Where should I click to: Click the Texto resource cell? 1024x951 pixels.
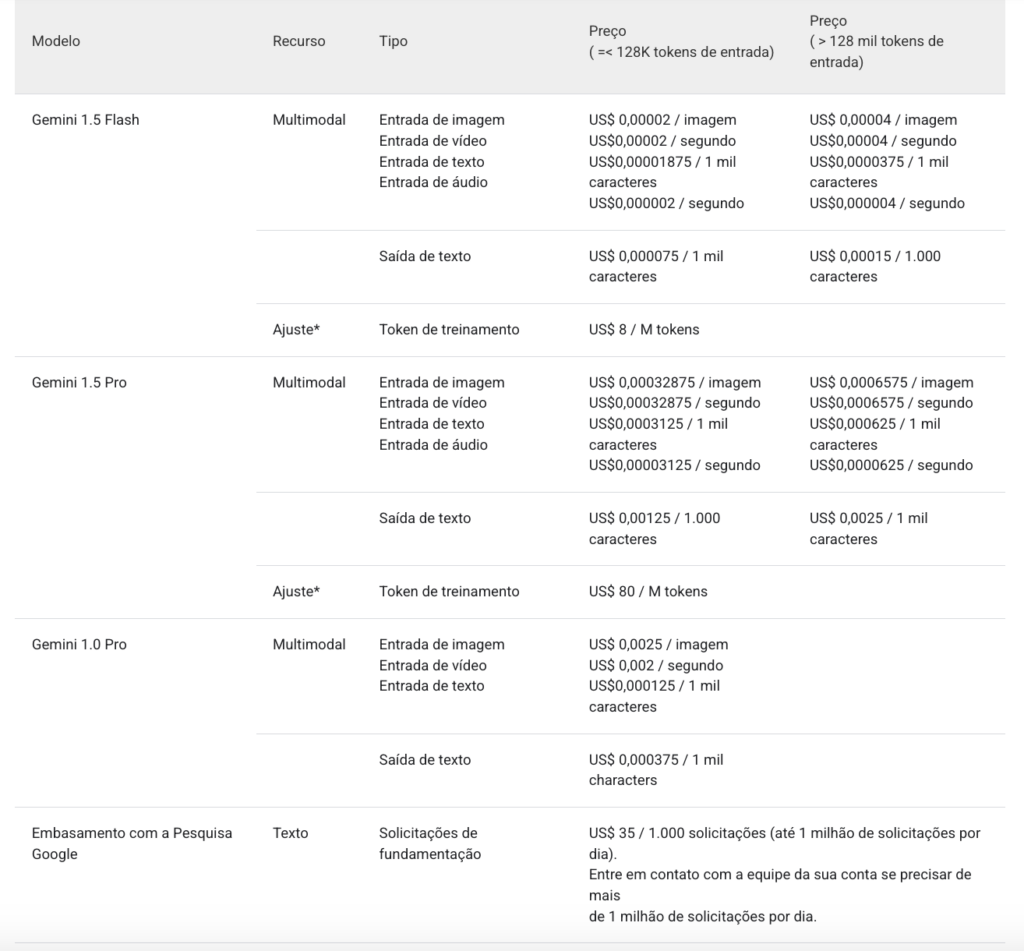[x=291, y=833]
